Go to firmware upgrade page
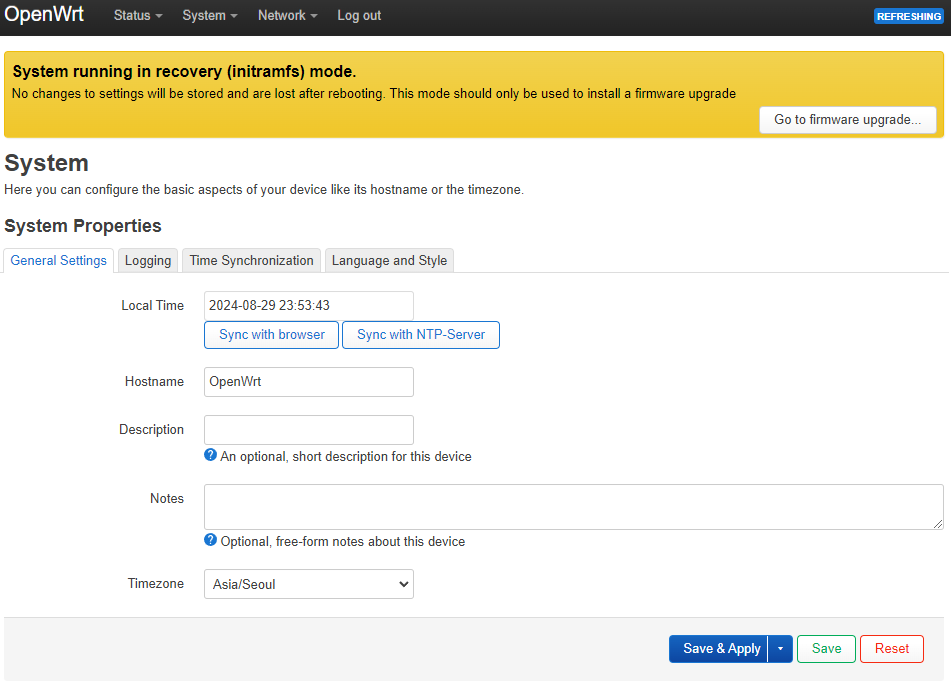The height and width of the screenshot is (688, 951). point(847,120)
